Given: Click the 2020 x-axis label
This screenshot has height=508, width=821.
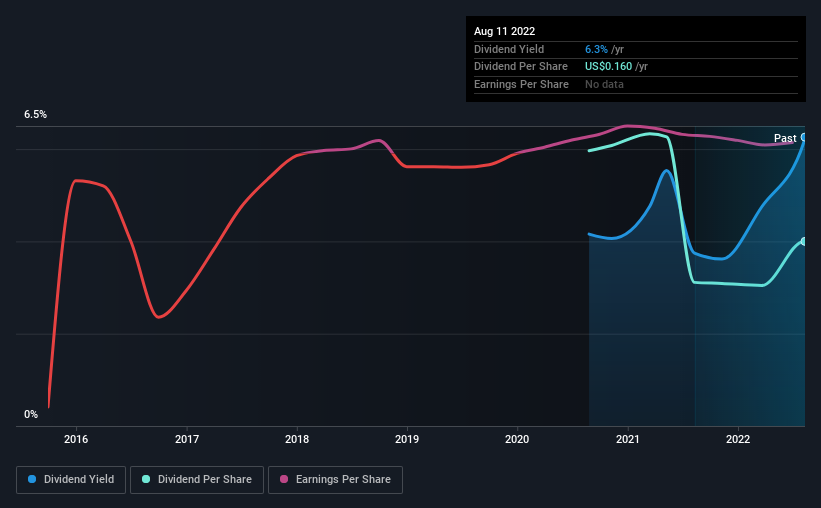Looking at the screenshot, I should pyautogui.click(x=517, y=439).
